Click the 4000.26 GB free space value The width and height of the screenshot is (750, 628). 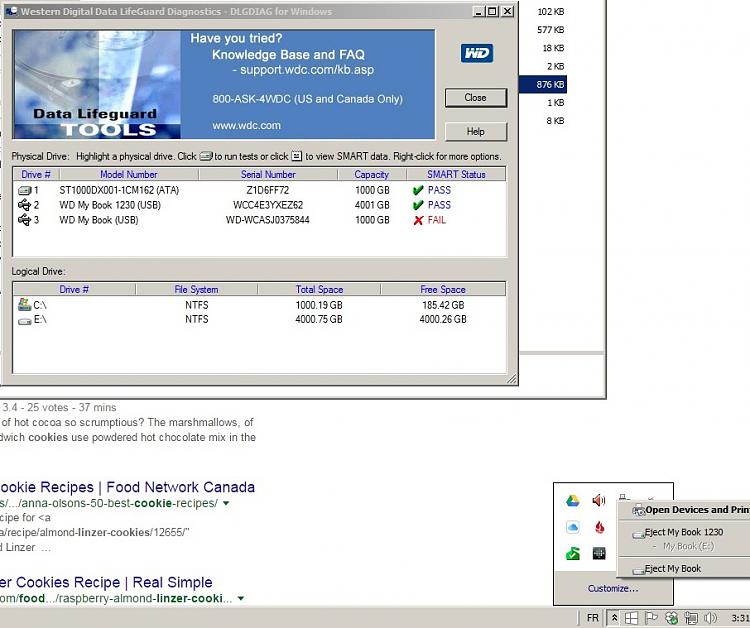pos(443,320)
